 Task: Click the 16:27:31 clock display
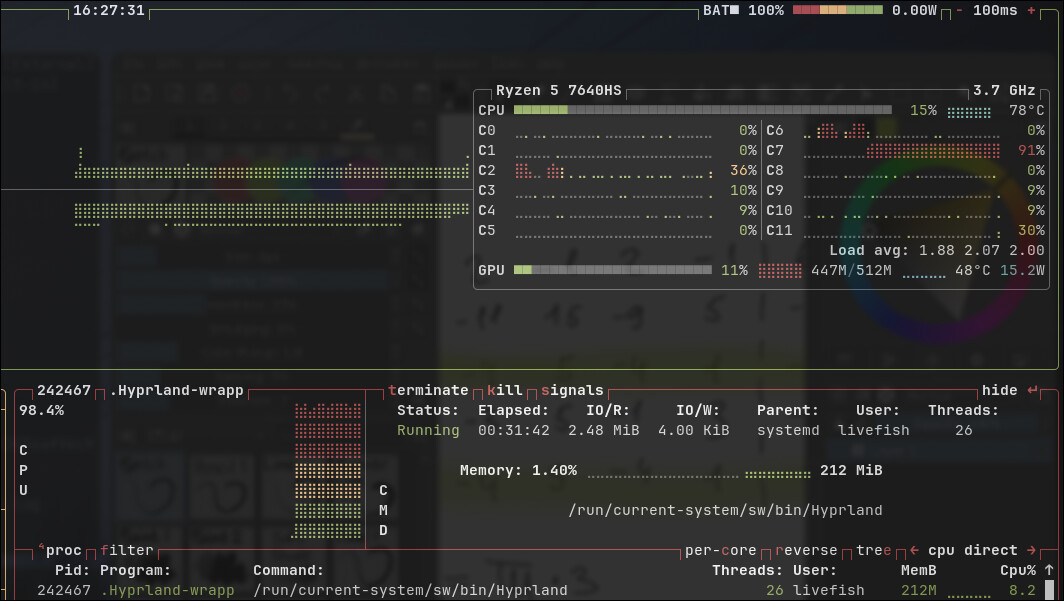(x=109, y=11)
